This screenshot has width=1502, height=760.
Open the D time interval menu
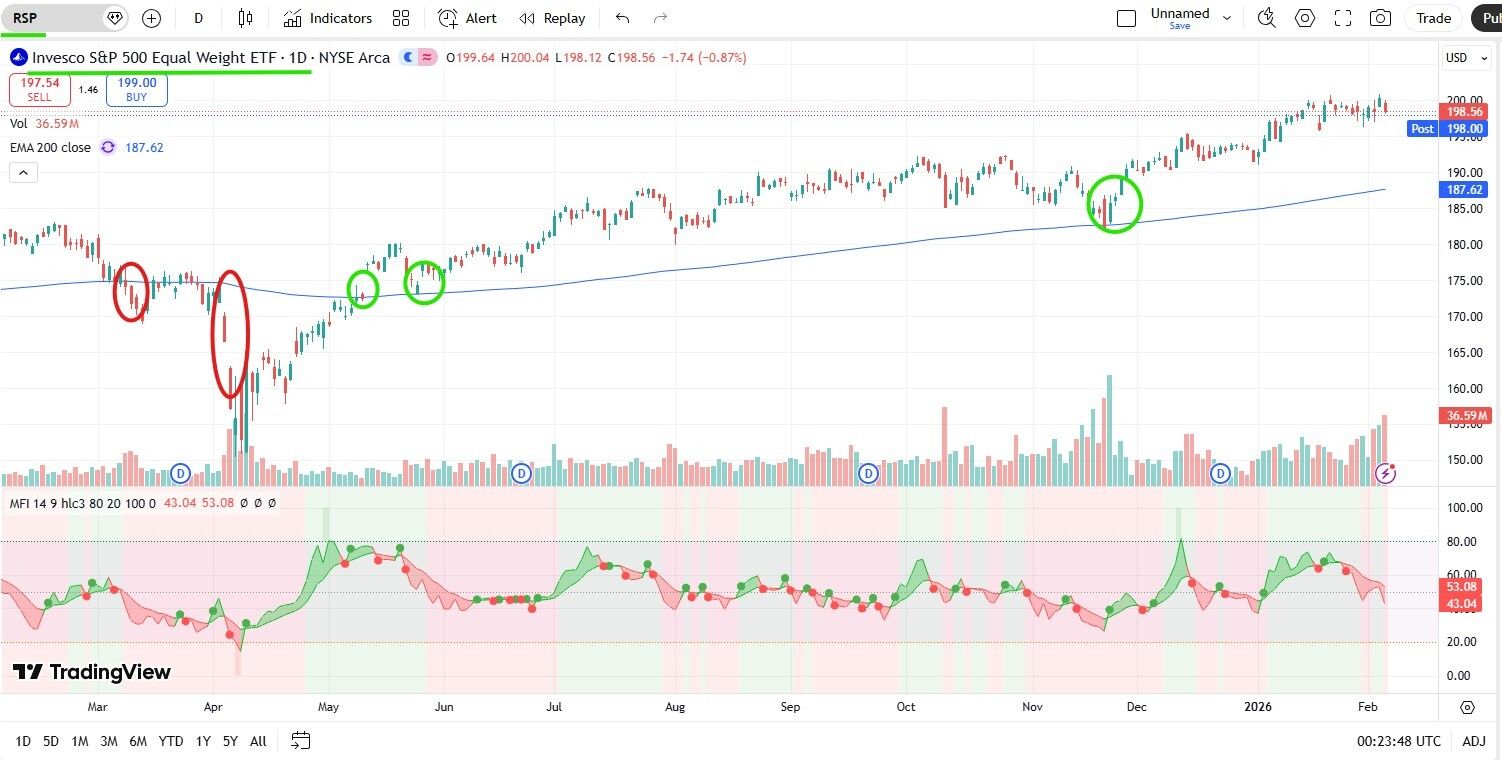199,18
